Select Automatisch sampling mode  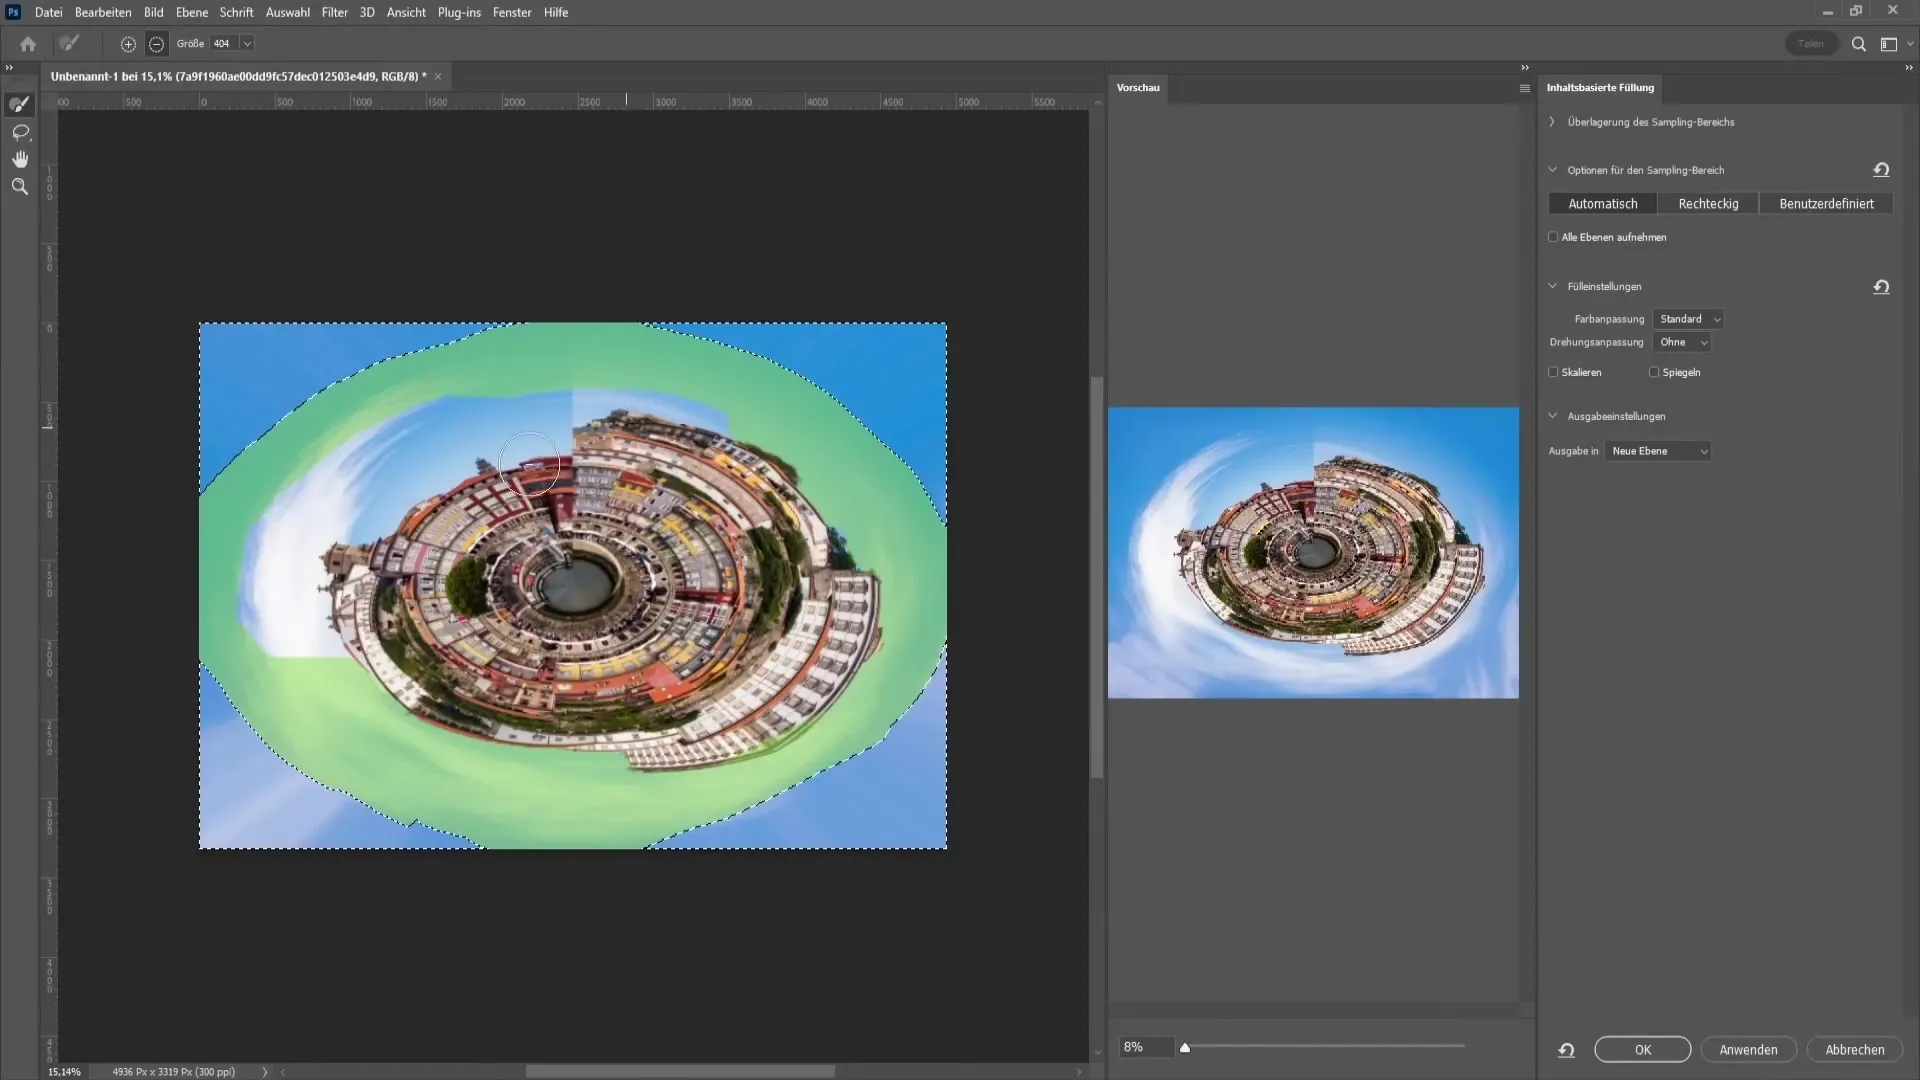pos(1602,204)
